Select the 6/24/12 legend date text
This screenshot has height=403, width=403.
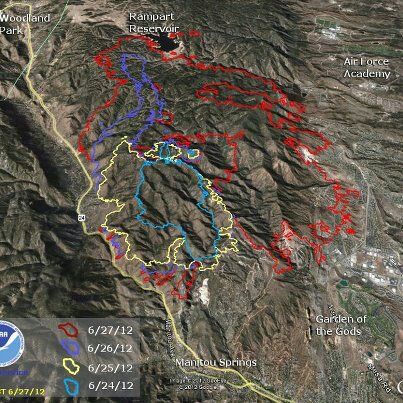[x=111, y=386]
